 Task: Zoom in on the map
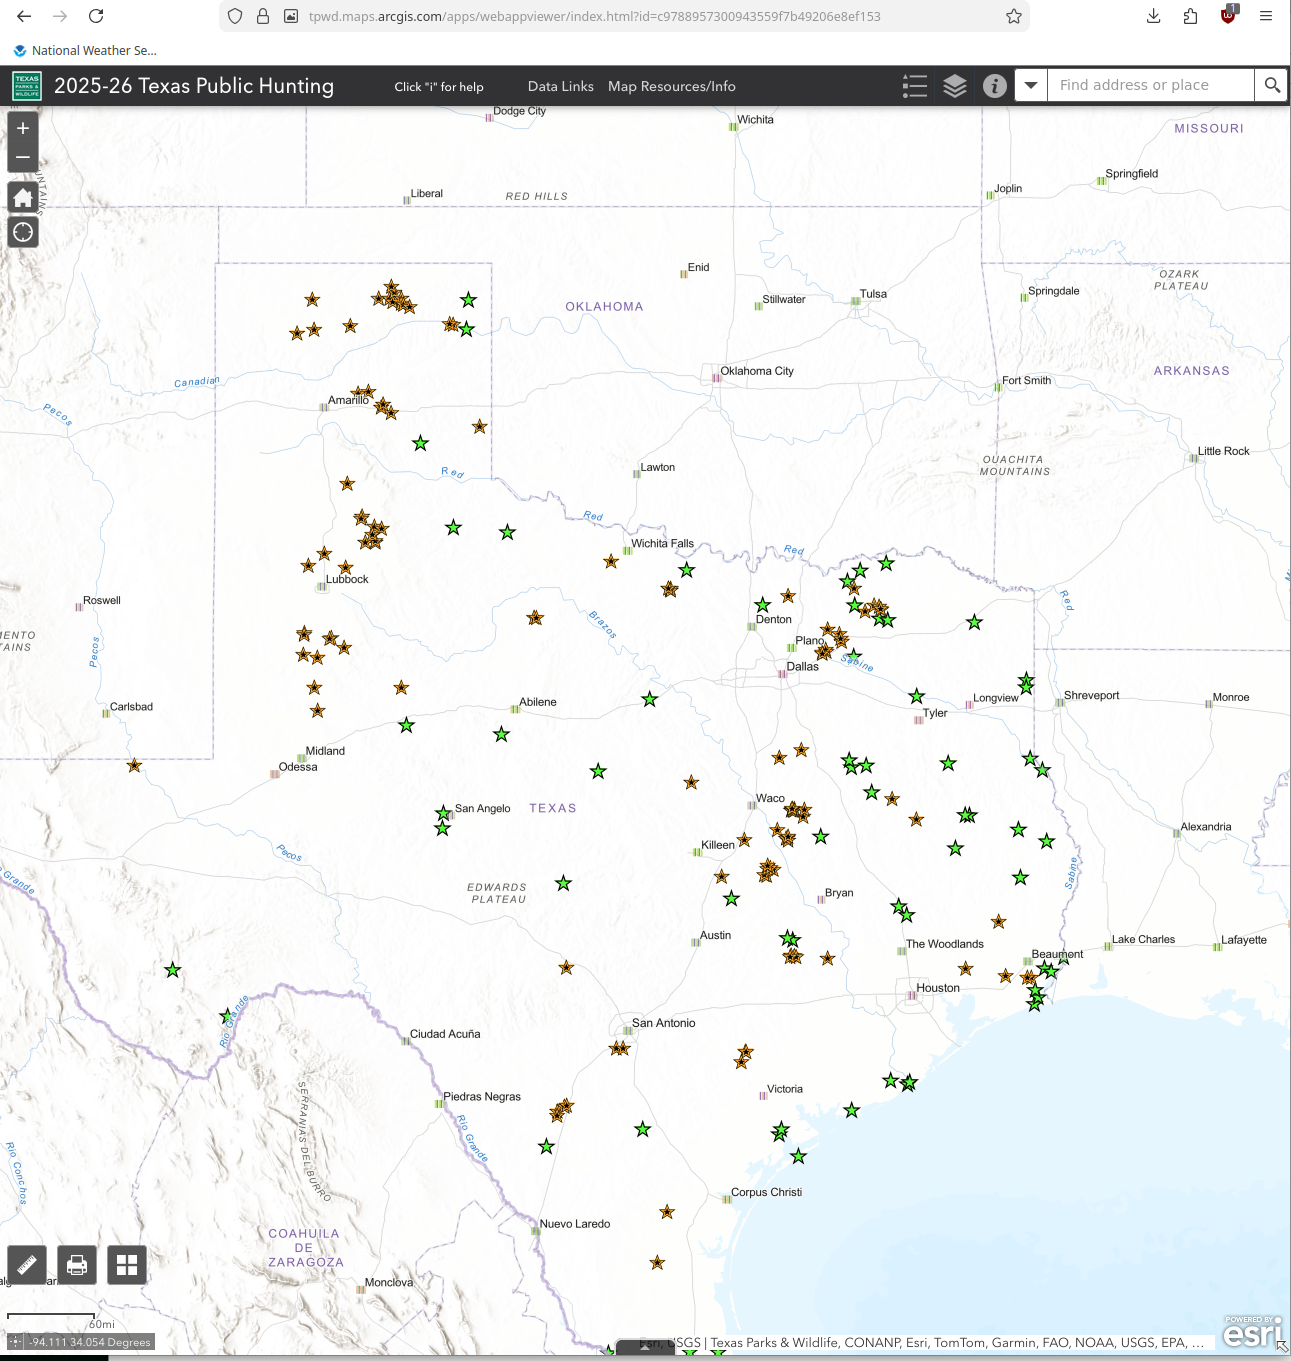pos(23,129)
